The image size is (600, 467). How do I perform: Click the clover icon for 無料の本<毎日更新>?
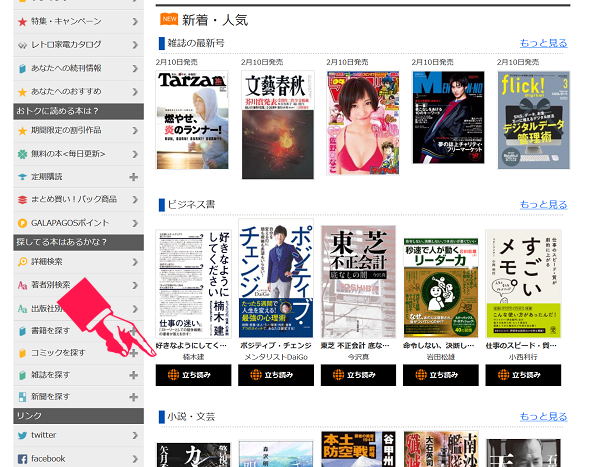click(22, 153)
